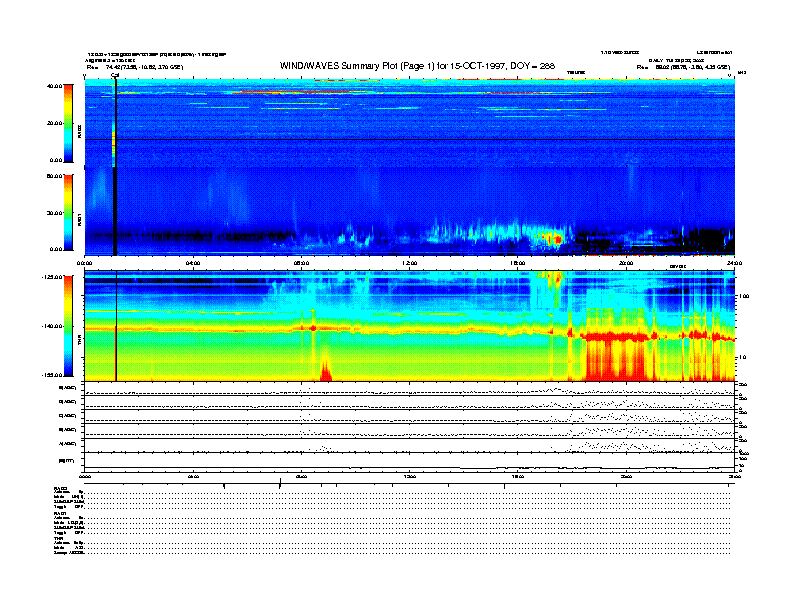The width and height of the screenshot is (792, 612).
Task: Click the red burst in RAD1 spectrogram near 17:30
Action: pos(557,239)
